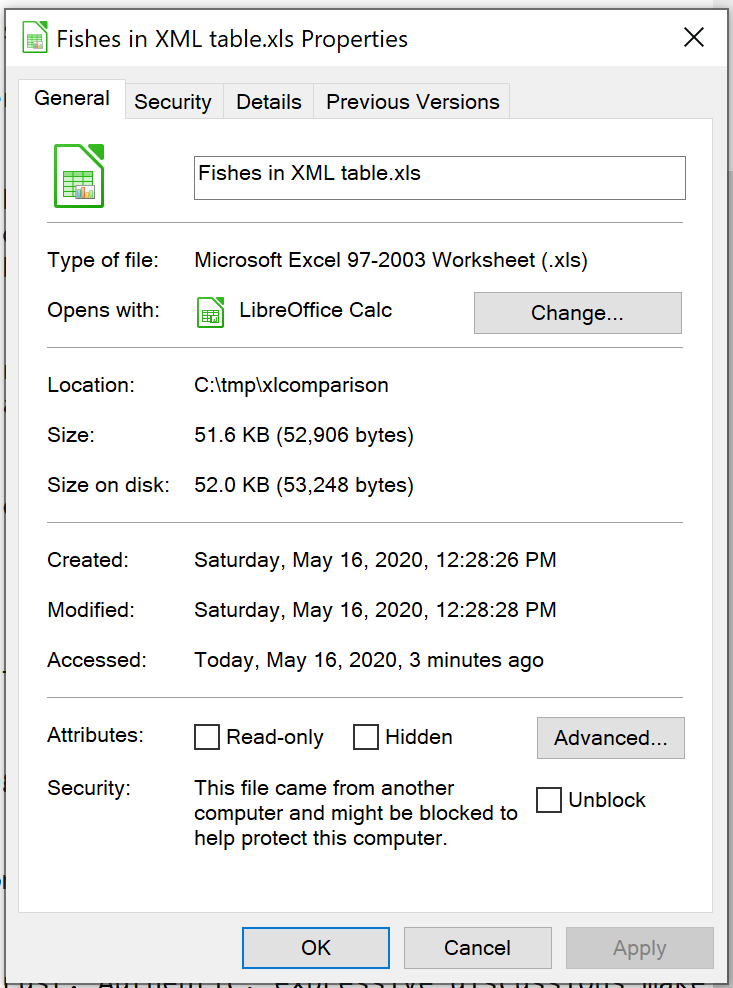
Task: Click the 'Size on disk:' label
Action: [108, 485]
